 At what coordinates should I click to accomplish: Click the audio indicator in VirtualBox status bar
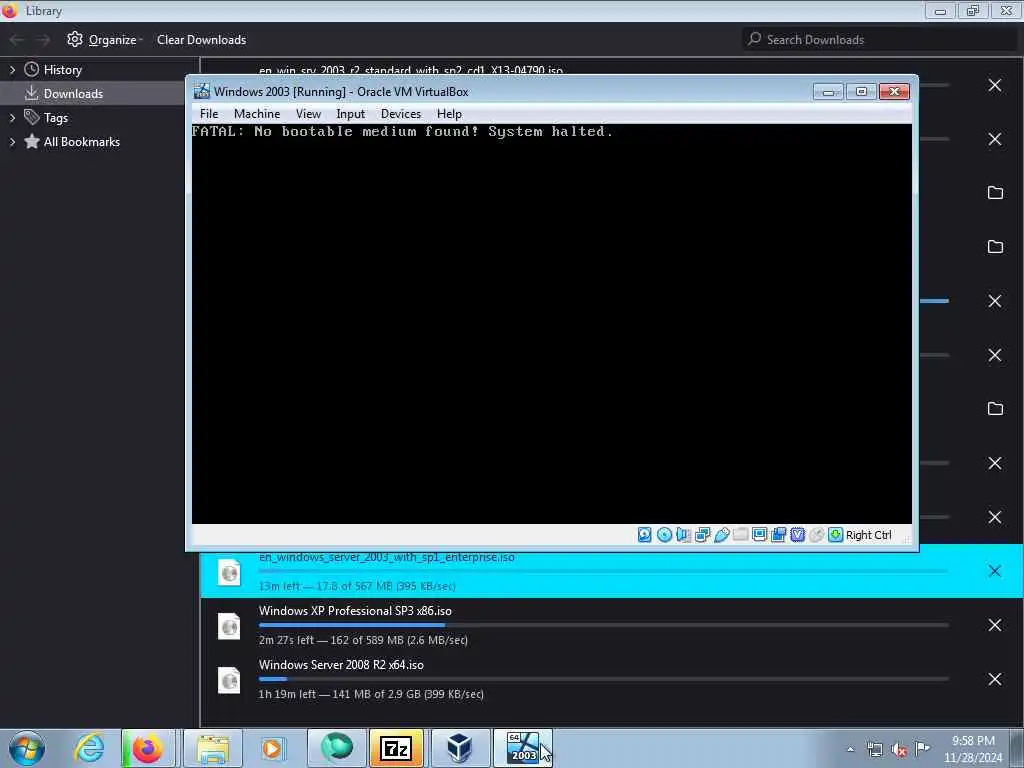pos(683,535)
